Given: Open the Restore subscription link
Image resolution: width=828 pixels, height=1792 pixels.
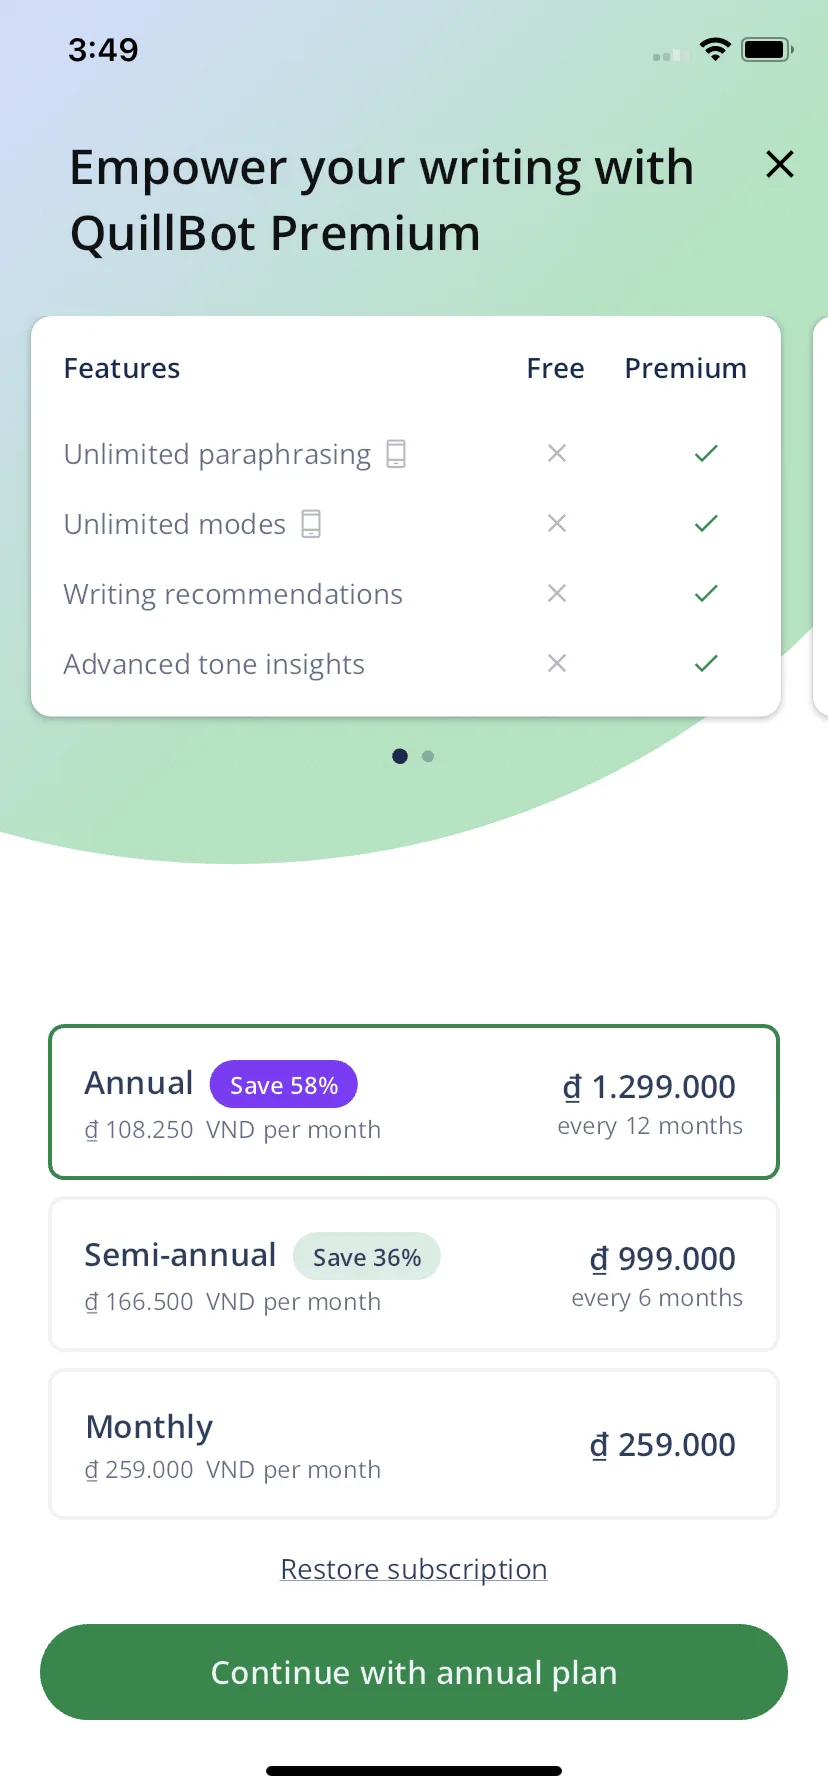Looking at the screenshot, I should [x=414, y=1570].
